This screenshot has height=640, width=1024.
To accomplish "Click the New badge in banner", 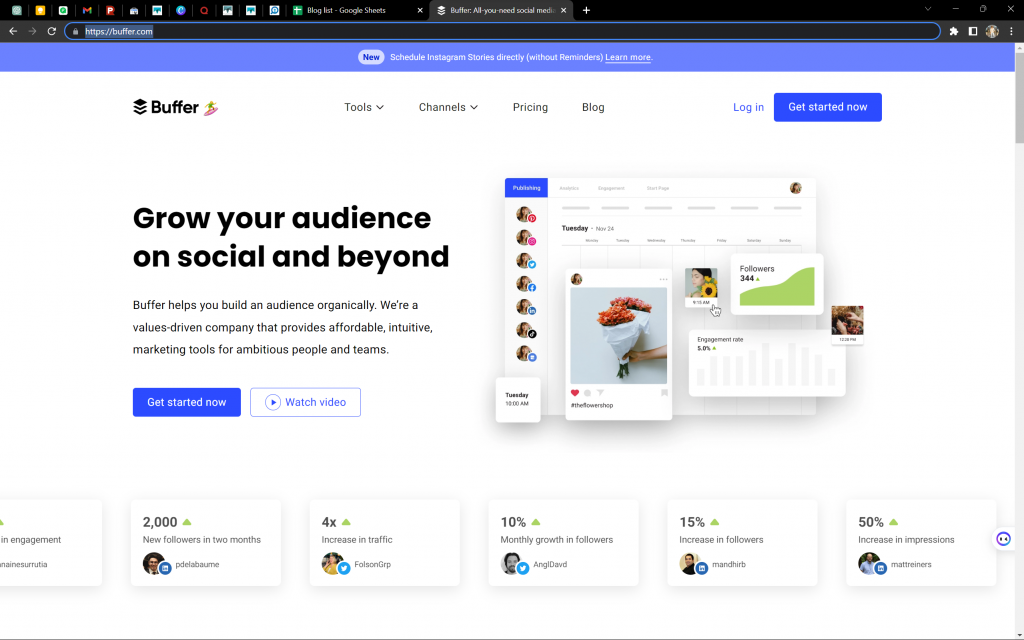I will (x=371, y=57).
